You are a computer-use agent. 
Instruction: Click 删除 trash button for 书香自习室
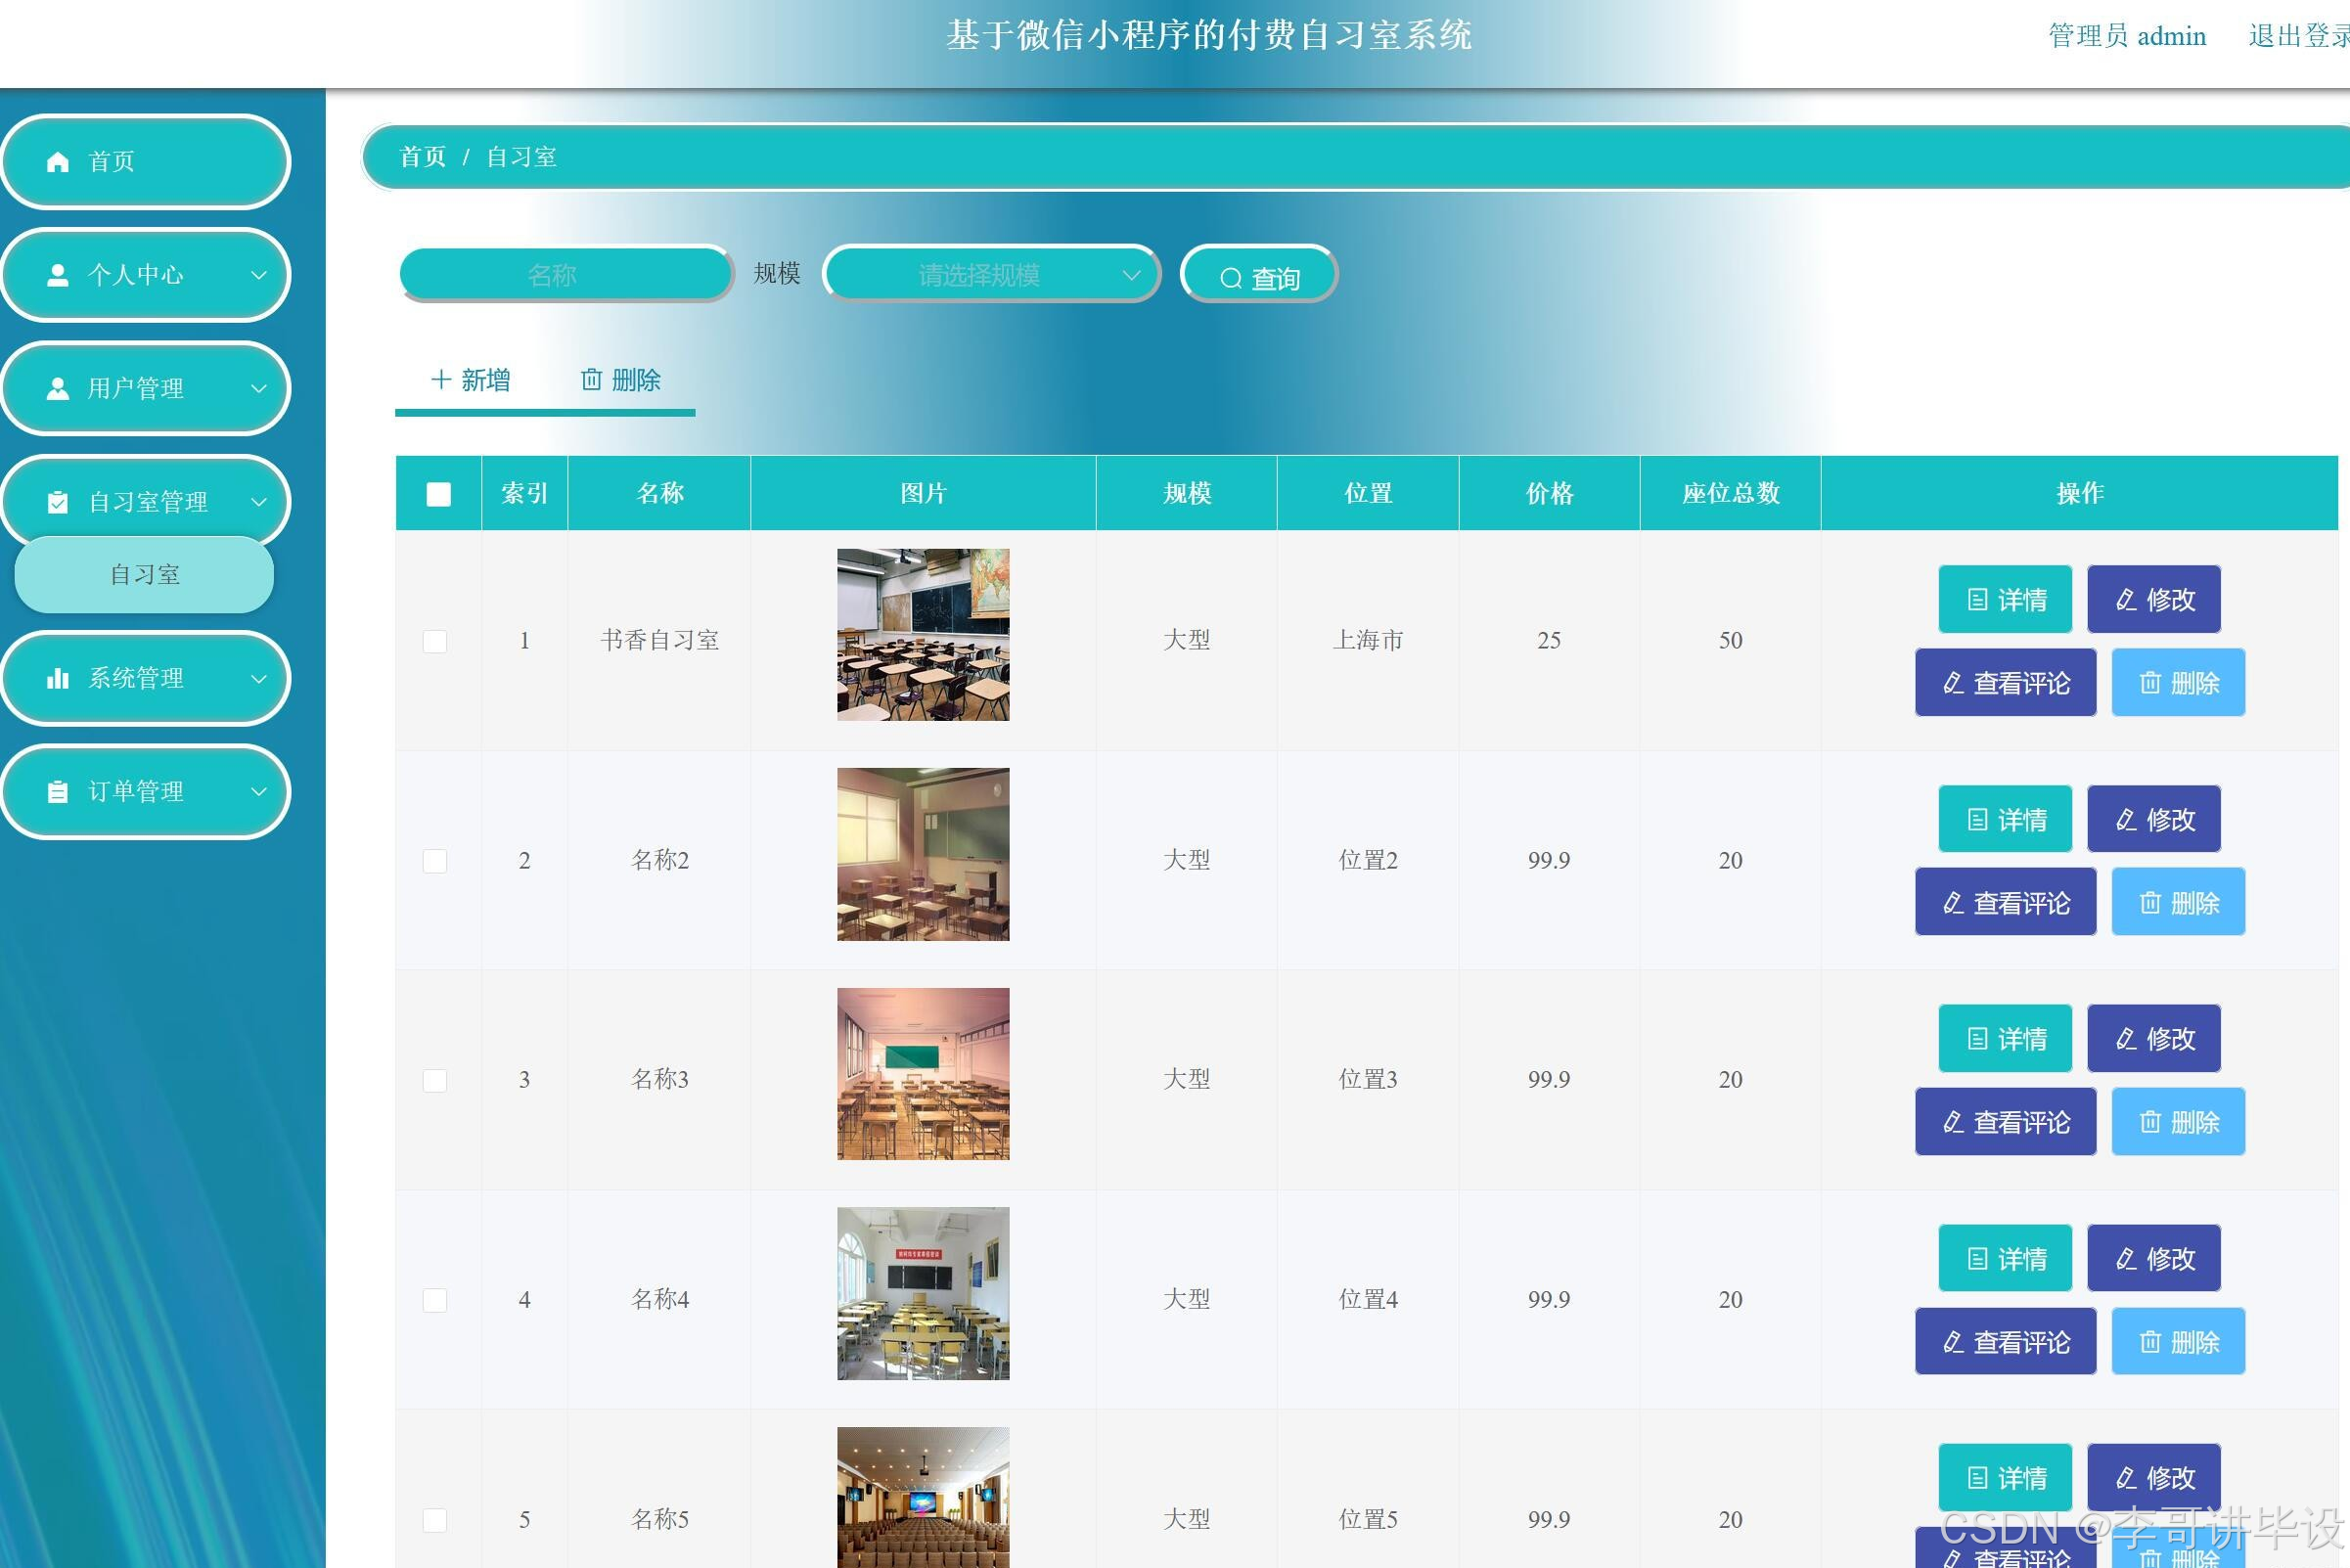pos(2178,683)
